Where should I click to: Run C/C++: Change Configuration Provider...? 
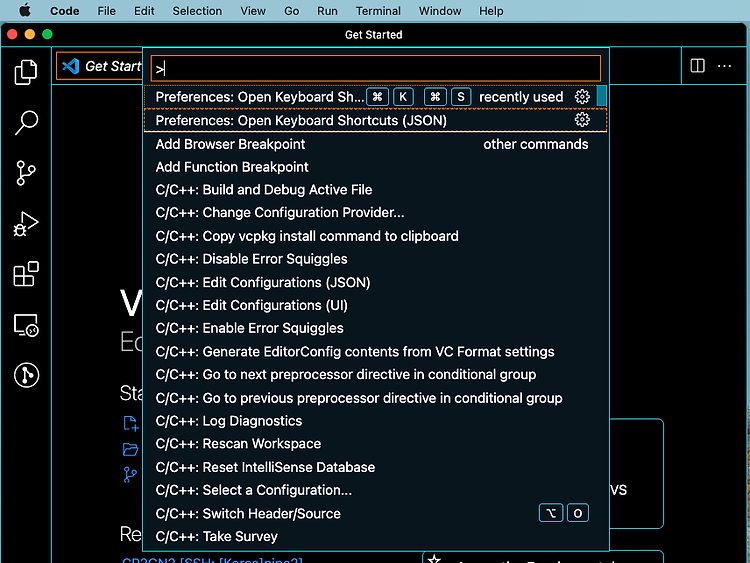click(x=375, y=212)
